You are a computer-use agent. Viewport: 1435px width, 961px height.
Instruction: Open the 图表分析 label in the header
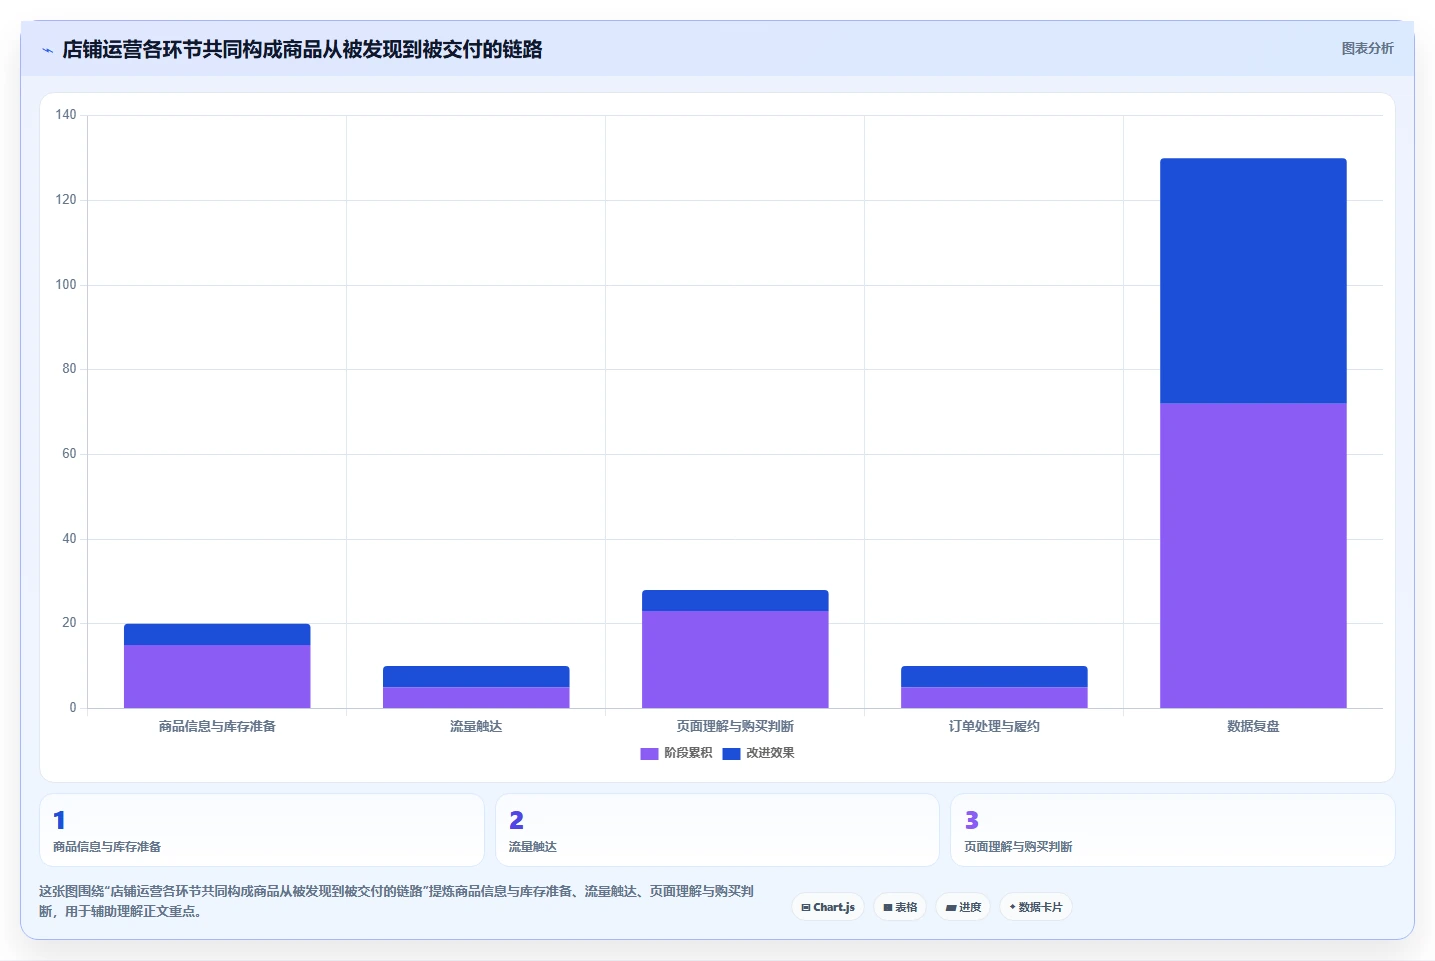[1367, 48]
